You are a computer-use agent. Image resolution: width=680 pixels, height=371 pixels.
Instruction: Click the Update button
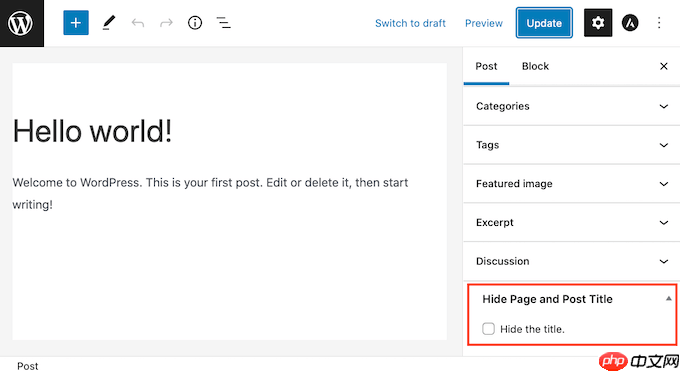tap(544, 23)
